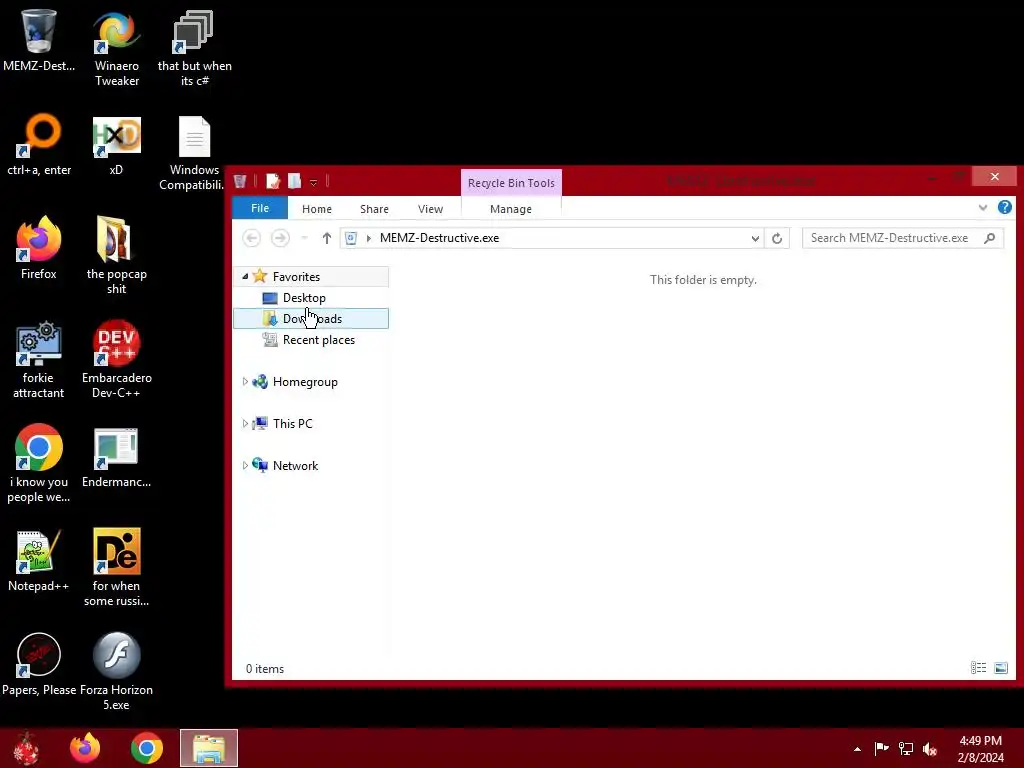Select Downloads under Favorites
Image resolution: width=1024 pixels, height=768 pixels.
point(312,319)
